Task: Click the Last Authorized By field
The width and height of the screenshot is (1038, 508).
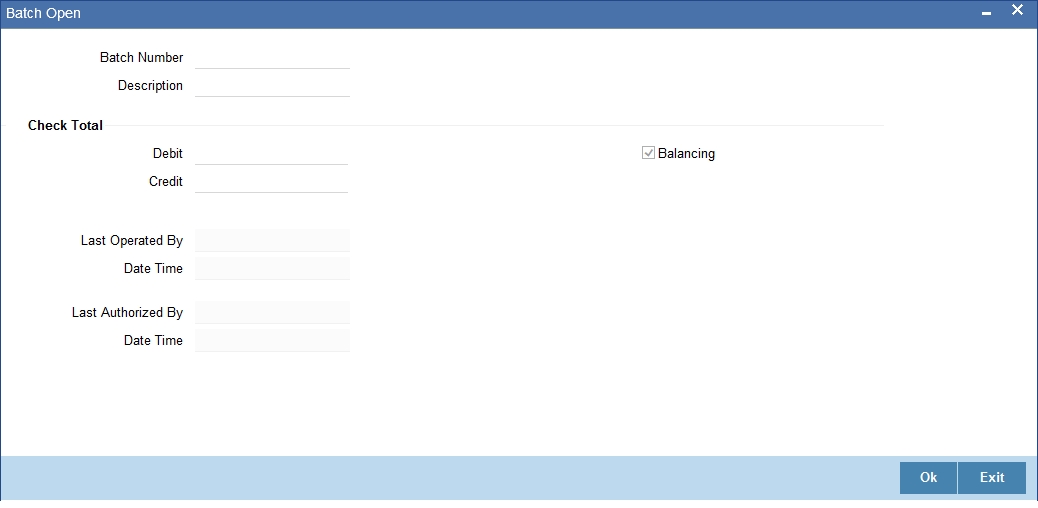Action: pyautogui.click(x=272, y=313)
